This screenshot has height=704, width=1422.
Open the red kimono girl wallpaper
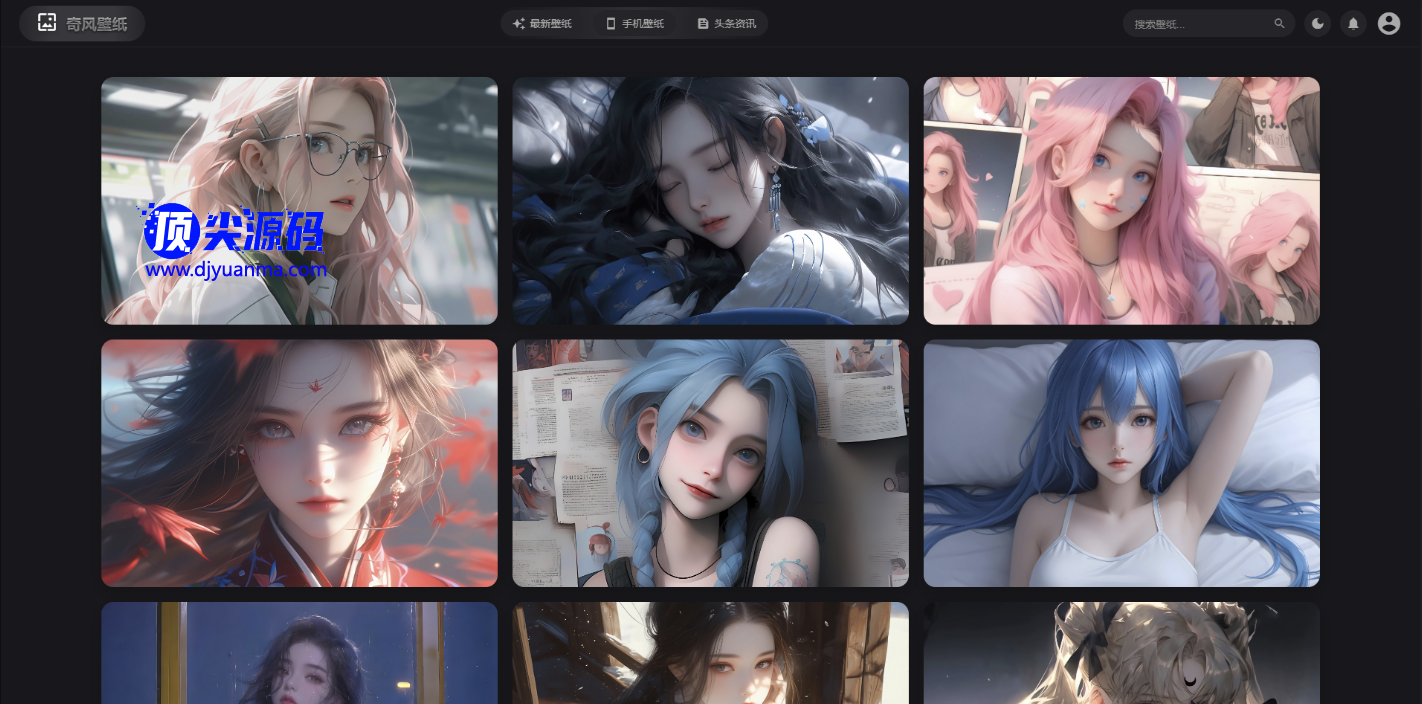[299, 462]
